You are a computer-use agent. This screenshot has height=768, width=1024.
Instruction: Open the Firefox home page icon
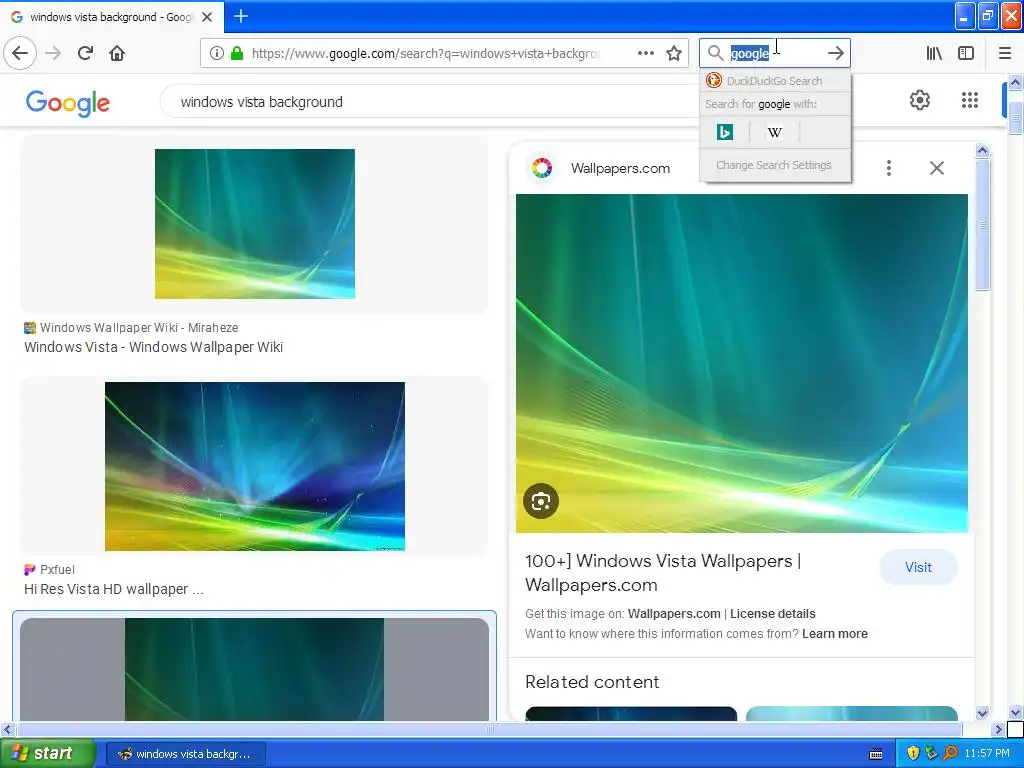click(117, 53)
